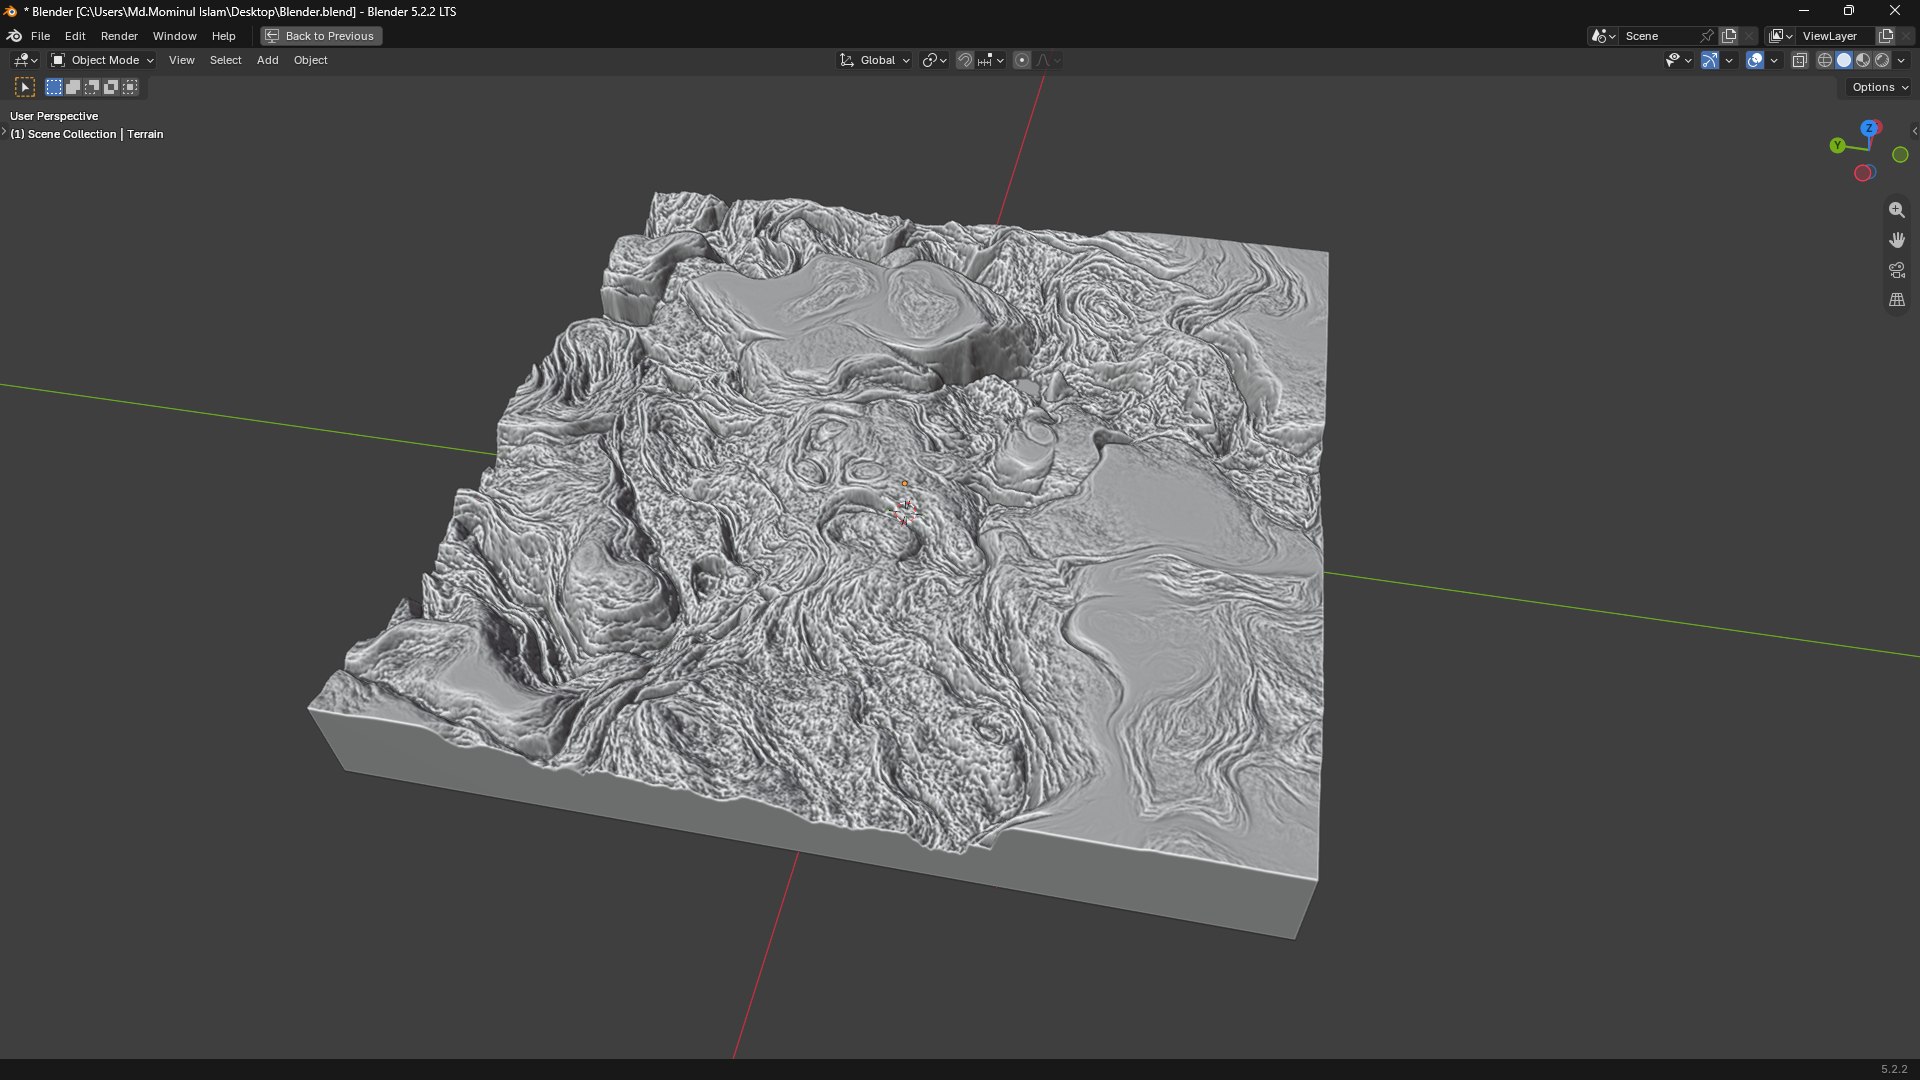
Task: Toggle viewport overlays
Action: point(1754,61)
